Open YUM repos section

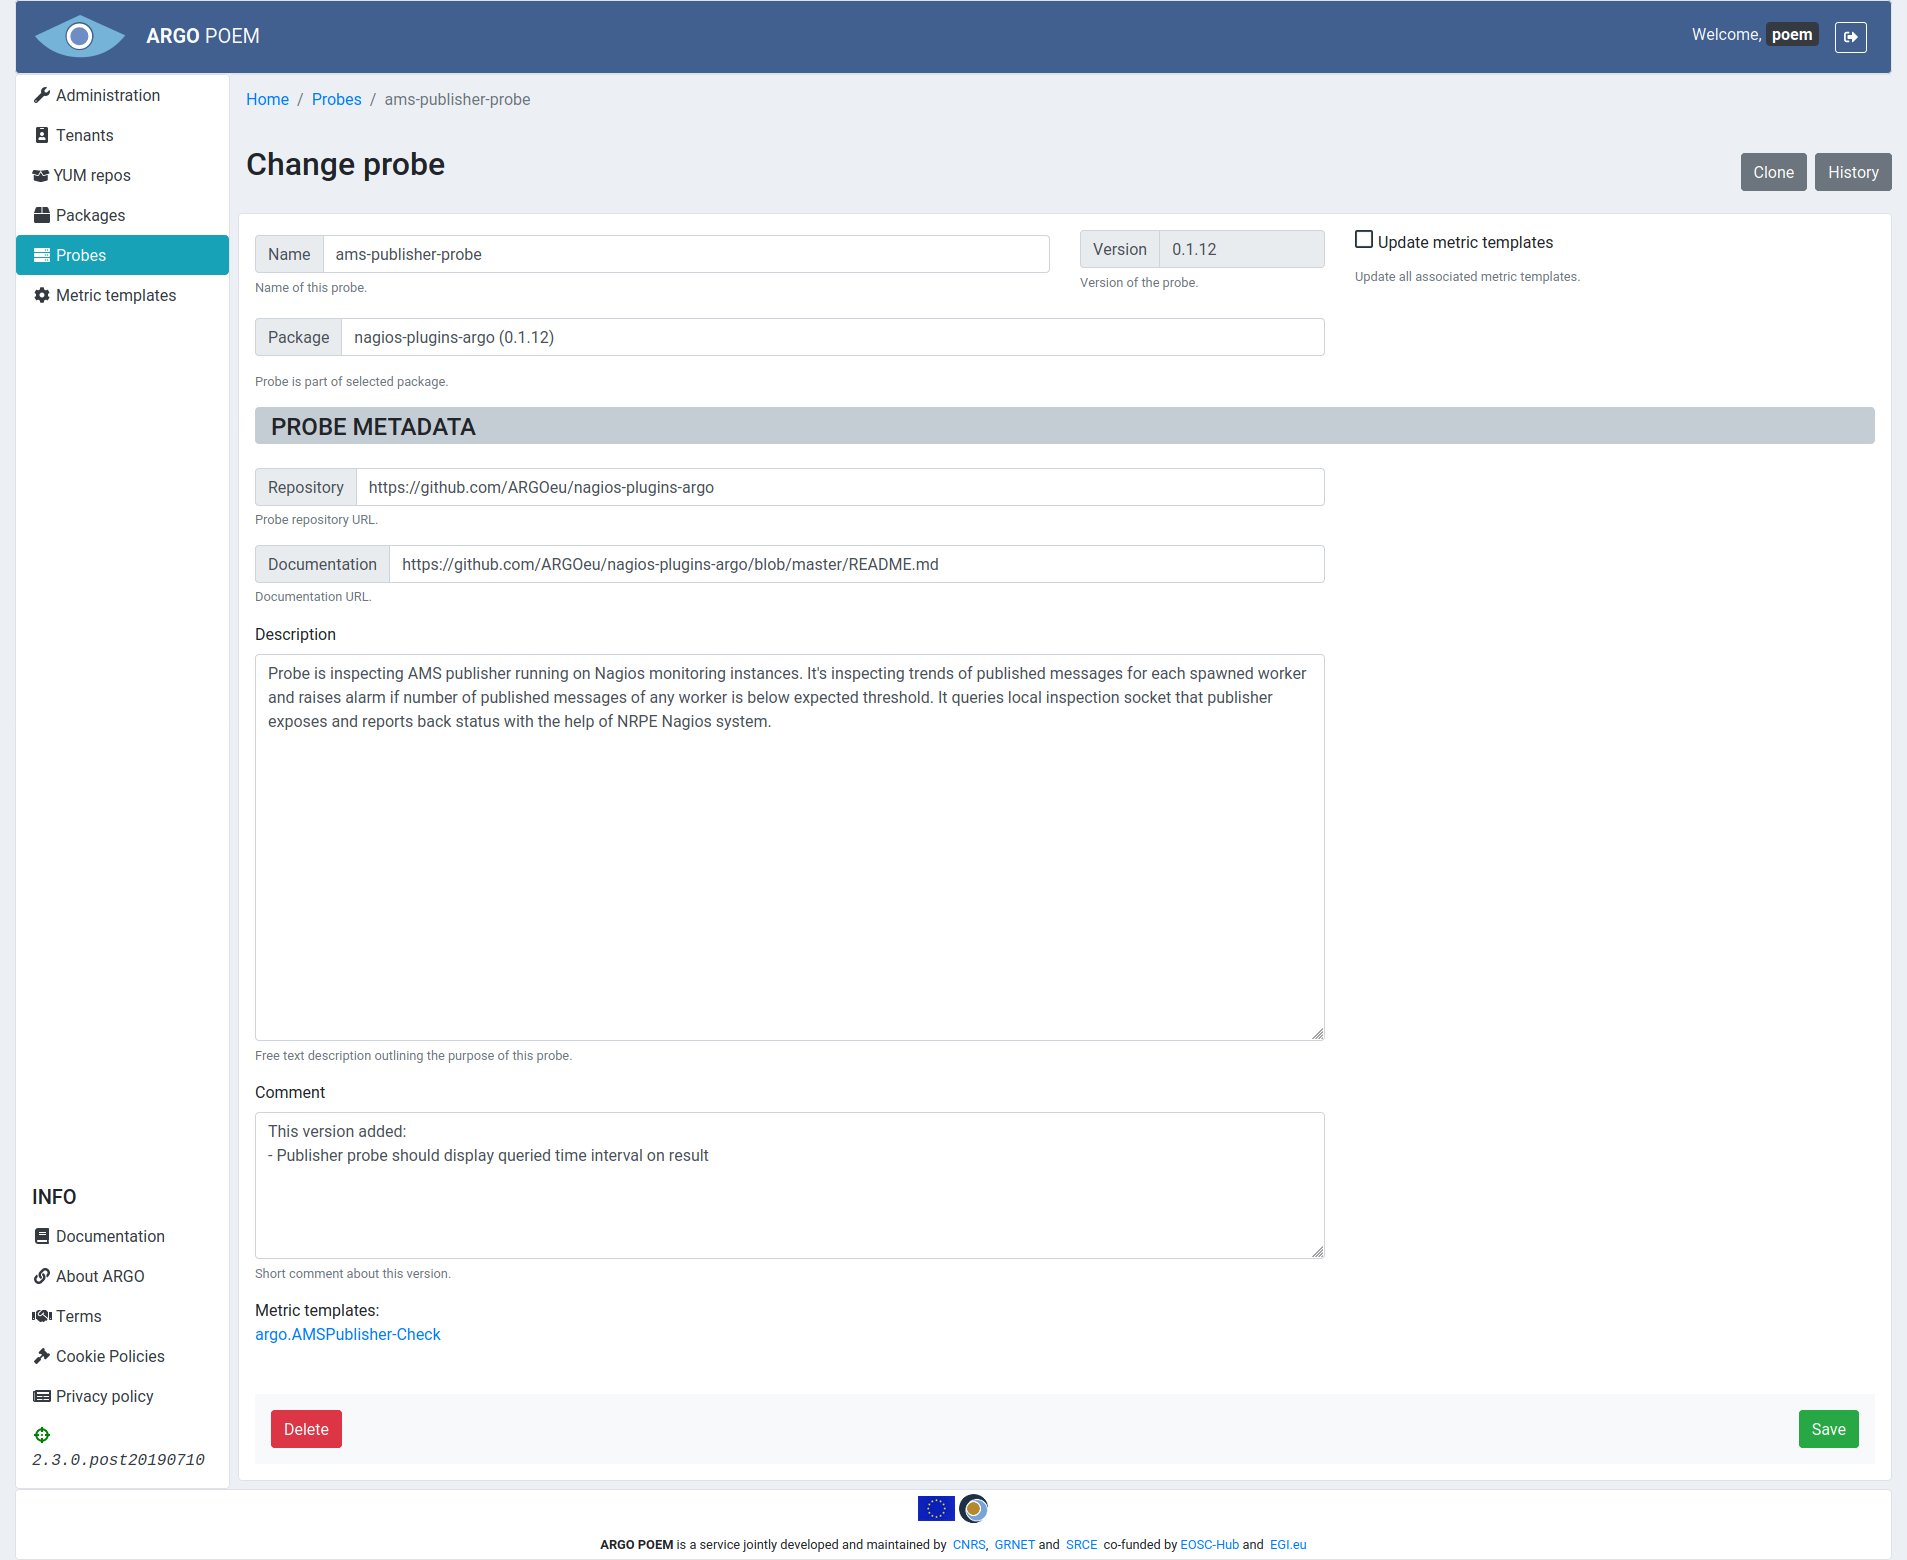point(122,175)
